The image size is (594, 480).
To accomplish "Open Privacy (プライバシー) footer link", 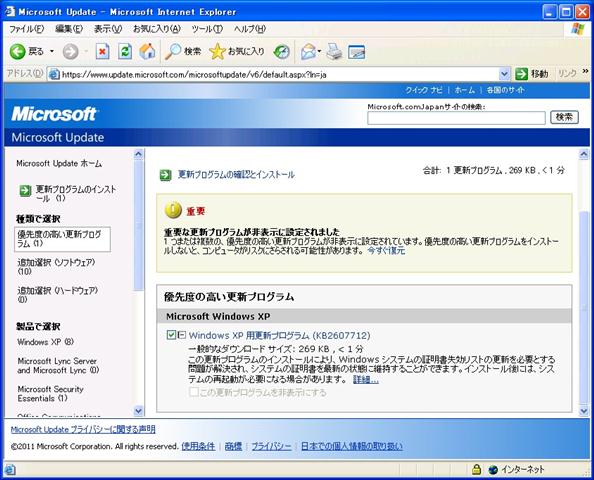I will pos(272,446).
